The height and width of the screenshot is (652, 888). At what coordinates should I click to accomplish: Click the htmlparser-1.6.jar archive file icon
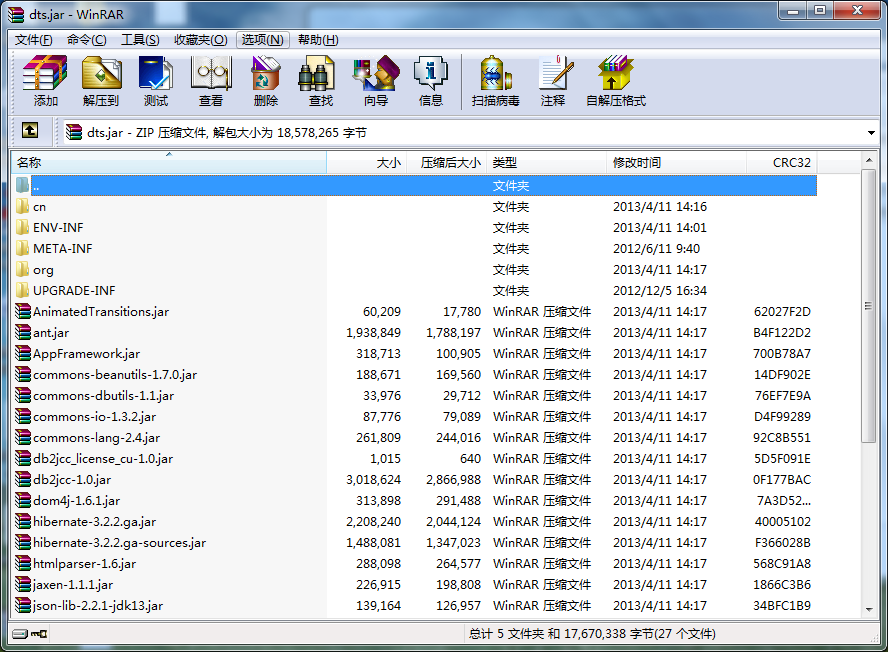[23, 563]
